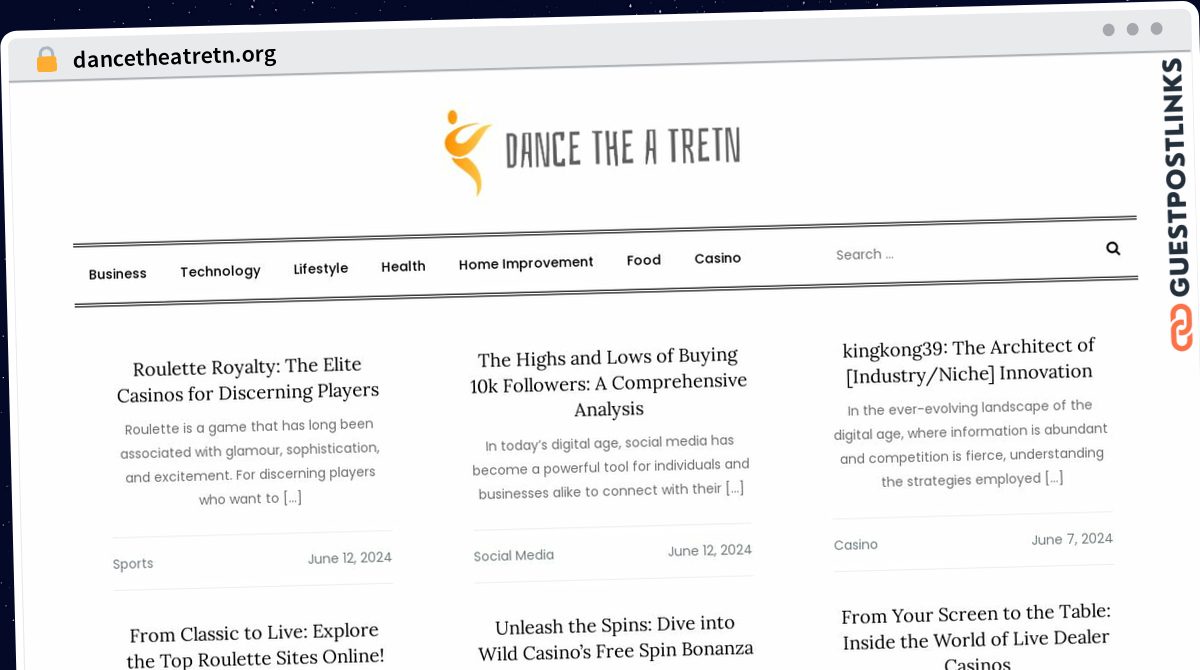This screenshot has height=670, width=1200.
Task: Select the Food menu item
Action: [644, 260]
